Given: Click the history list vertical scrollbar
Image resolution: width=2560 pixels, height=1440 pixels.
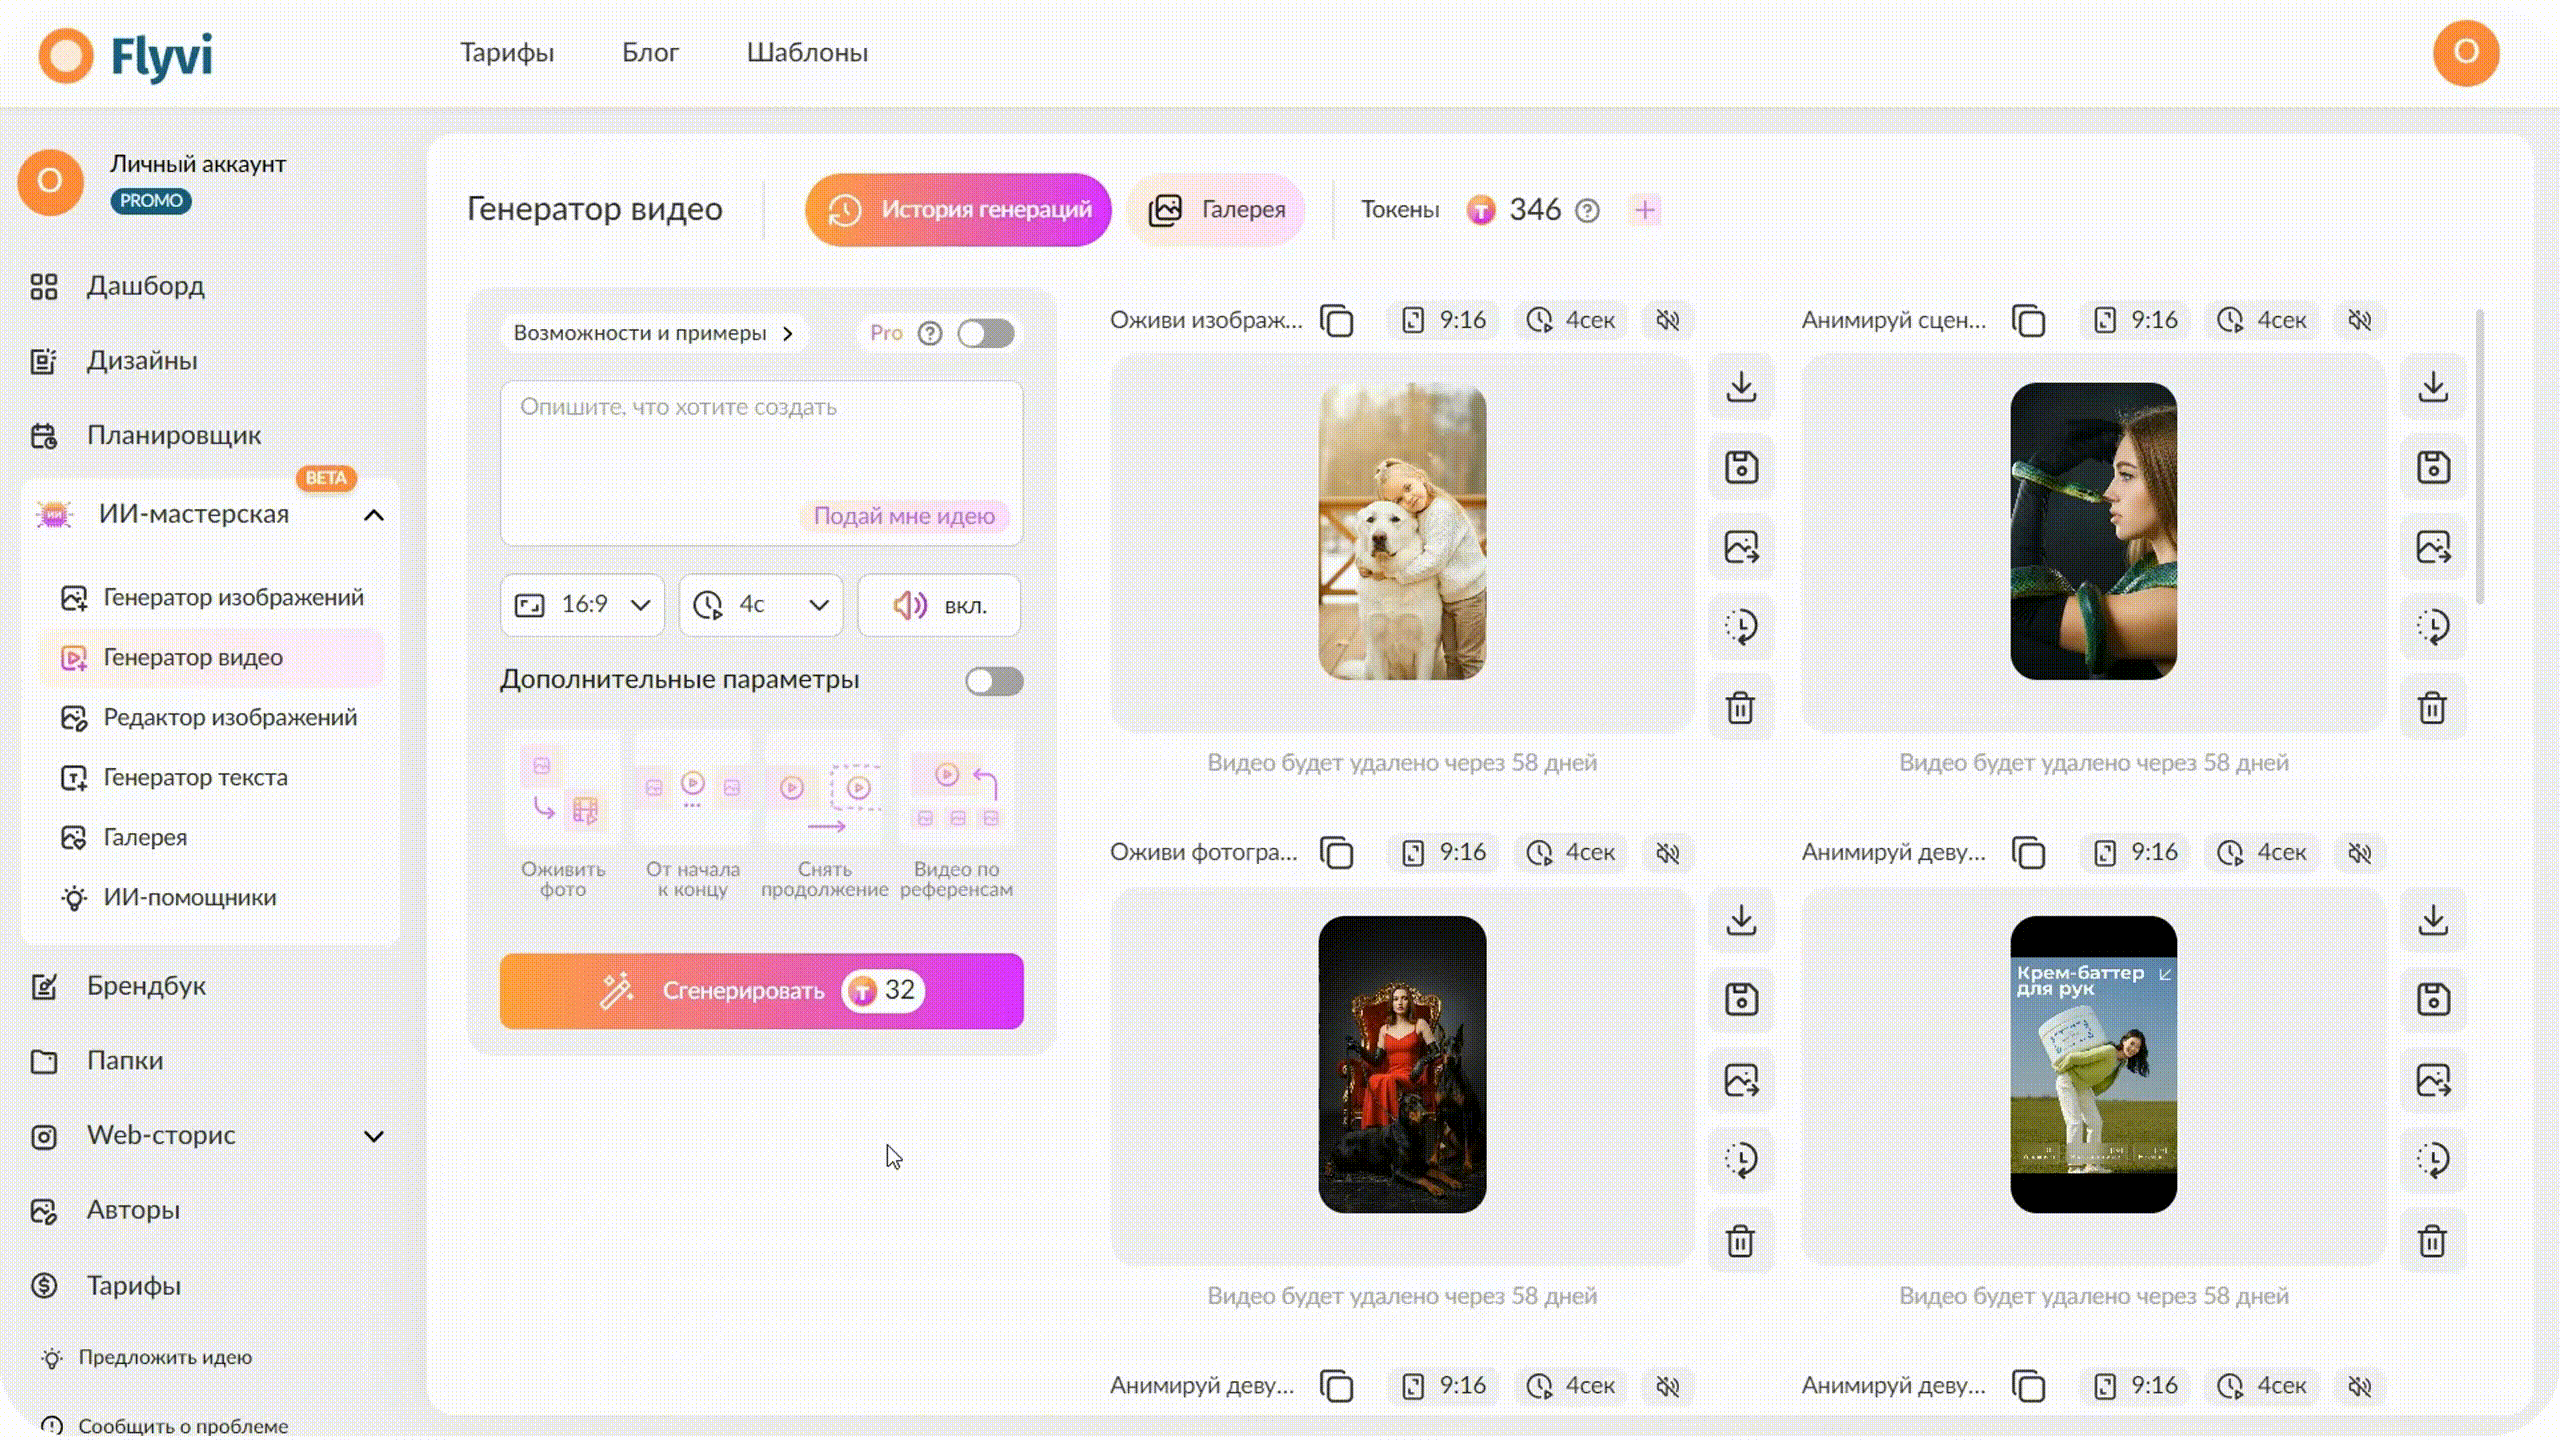Looking at the screenshot, I should click(2480, 457).
